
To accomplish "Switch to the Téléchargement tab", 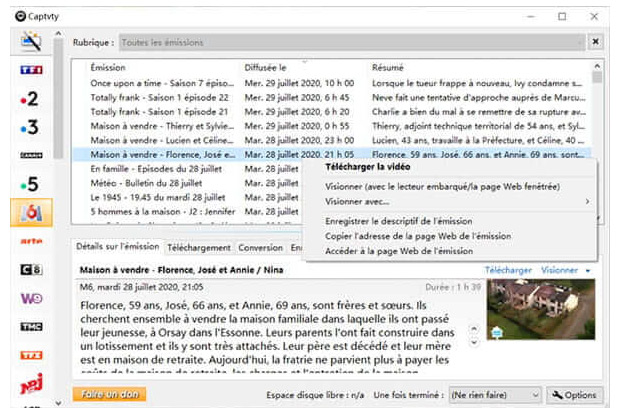I will [199, 248].
